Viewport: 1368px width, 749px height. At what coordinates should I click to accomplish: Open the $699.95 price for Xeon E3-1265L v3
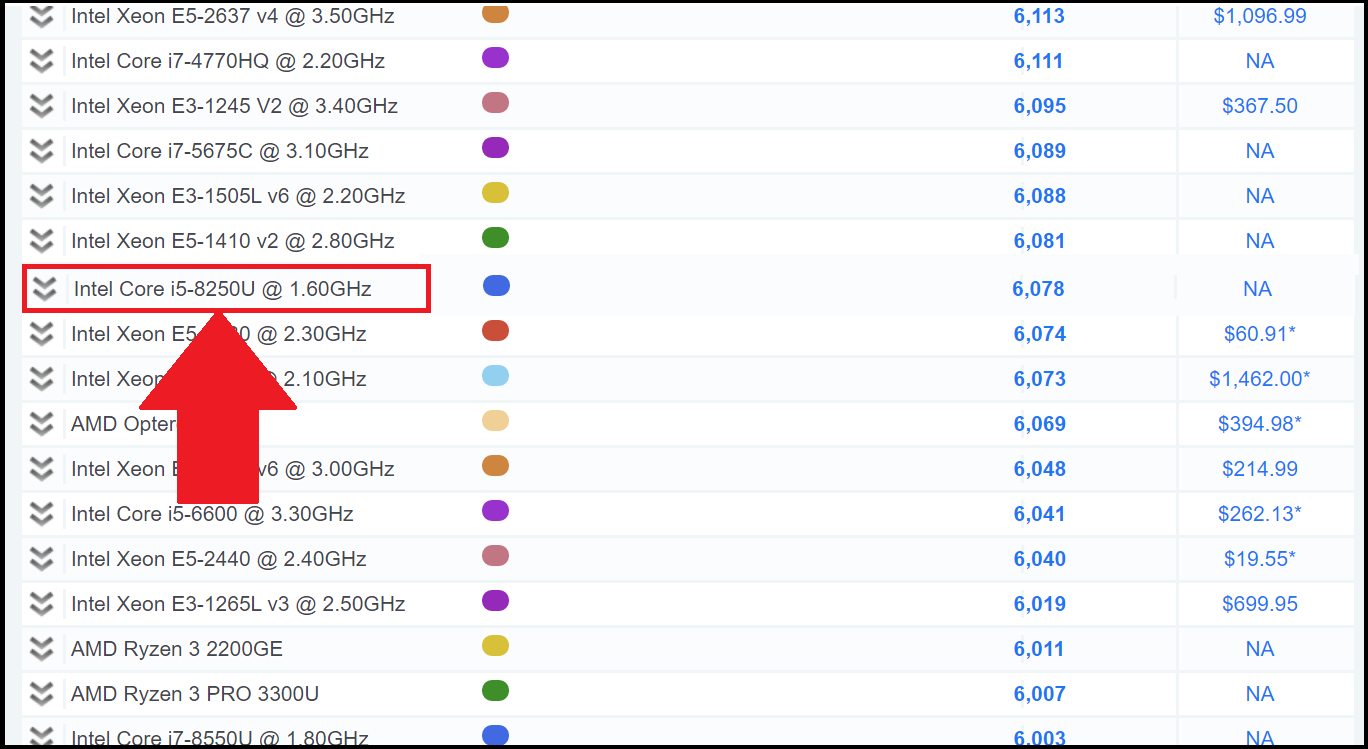tap(1260, 603)
